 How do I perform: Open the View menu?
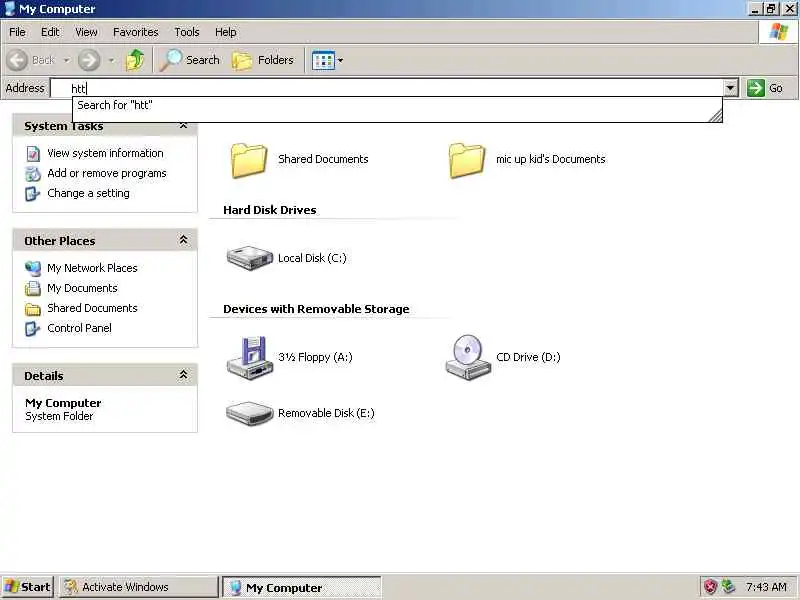pyautogui.click(x=86, y=32)
